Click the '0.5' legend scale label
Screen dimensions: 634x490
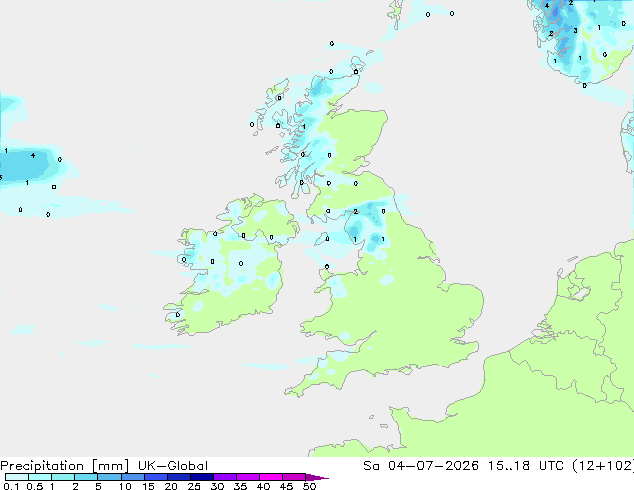[35, 486]
